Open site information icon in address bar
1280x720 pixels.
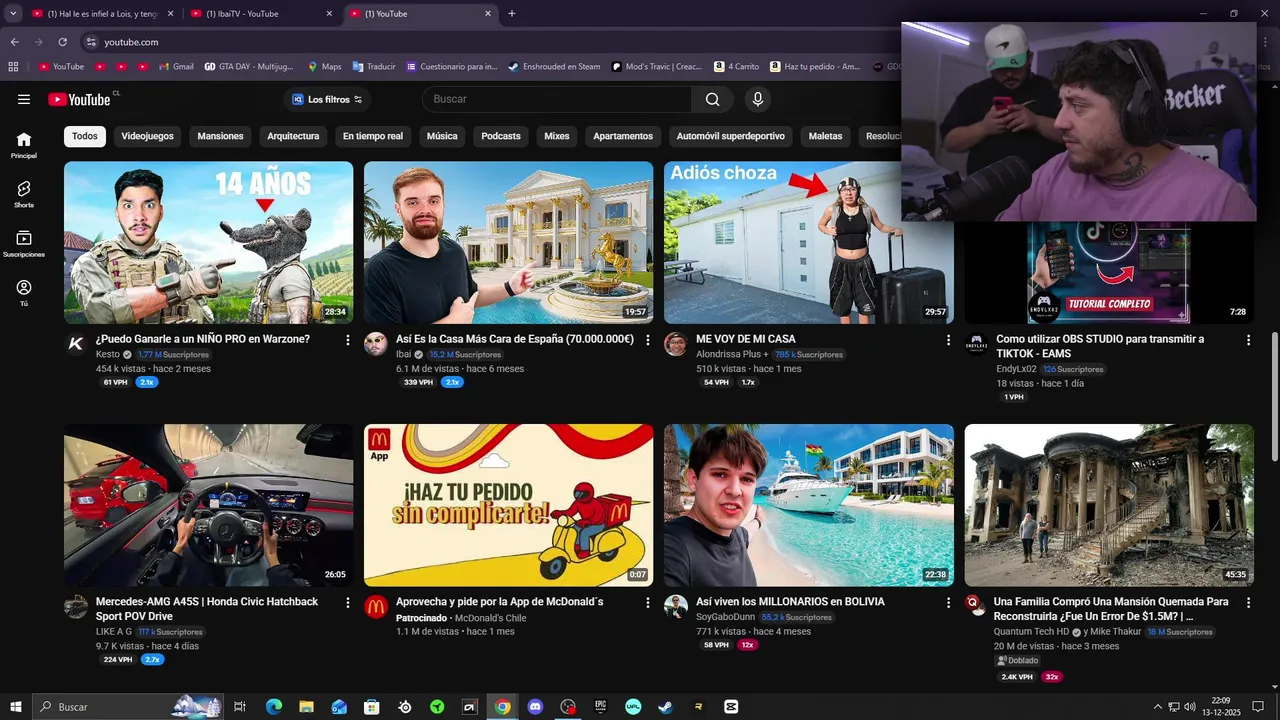[91, 42]
